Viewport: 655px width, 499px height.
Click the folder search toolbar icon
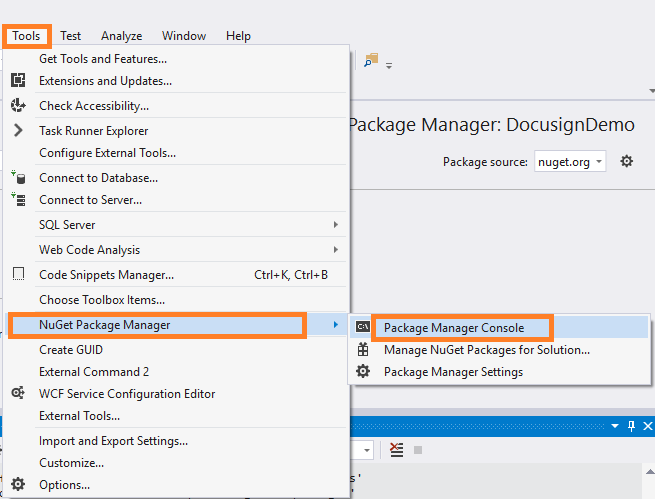371,60
